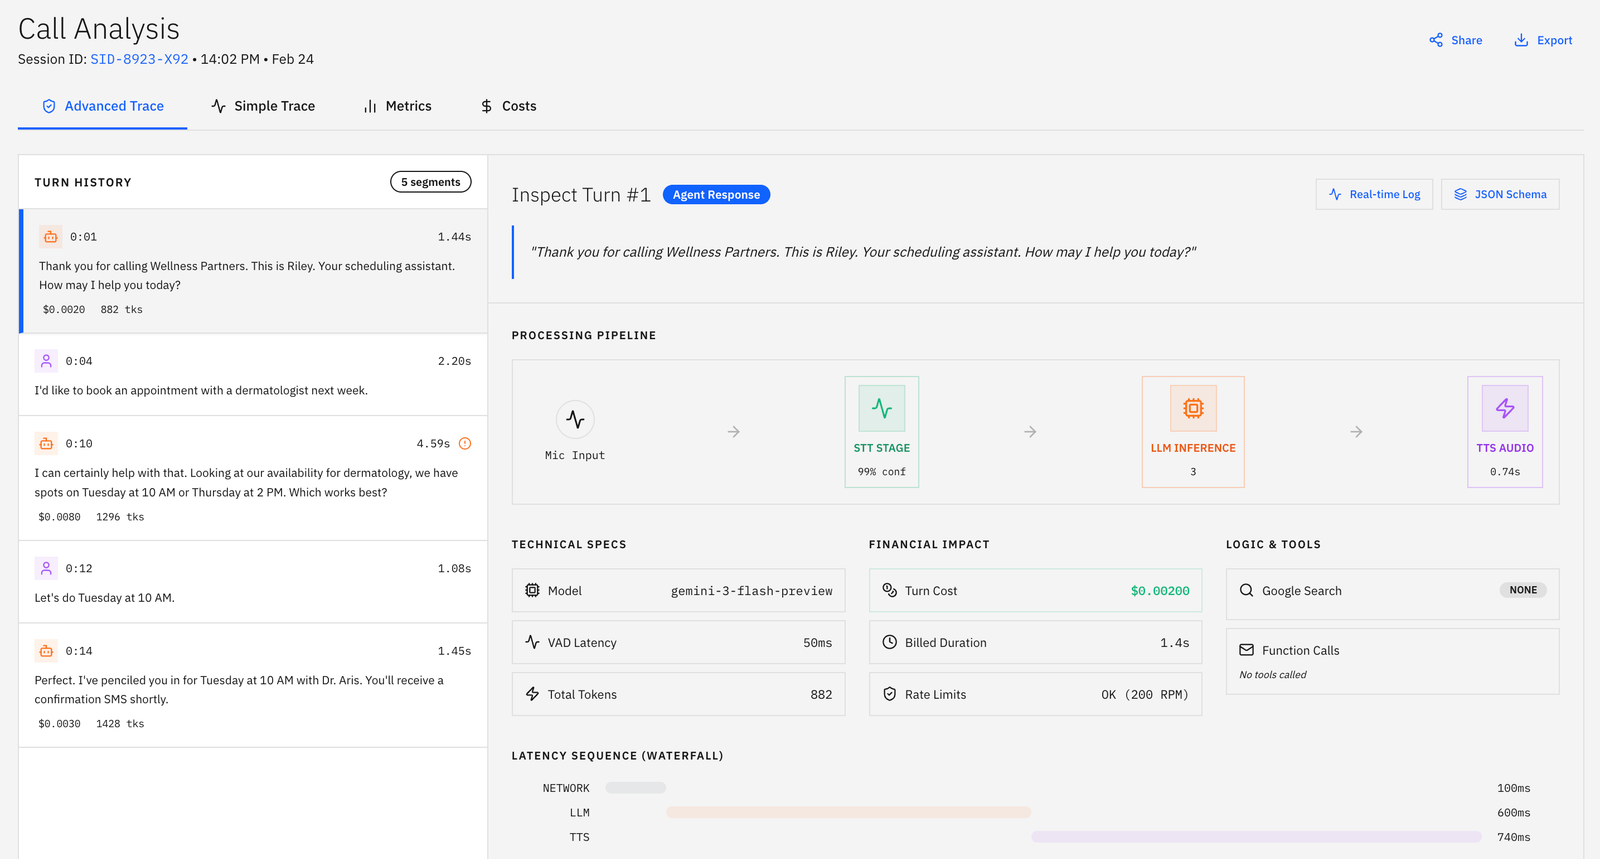Screen dimensions: 1600x859
Task: Click the Total Tokens bolt icon
Action: (x=532, y=694)
